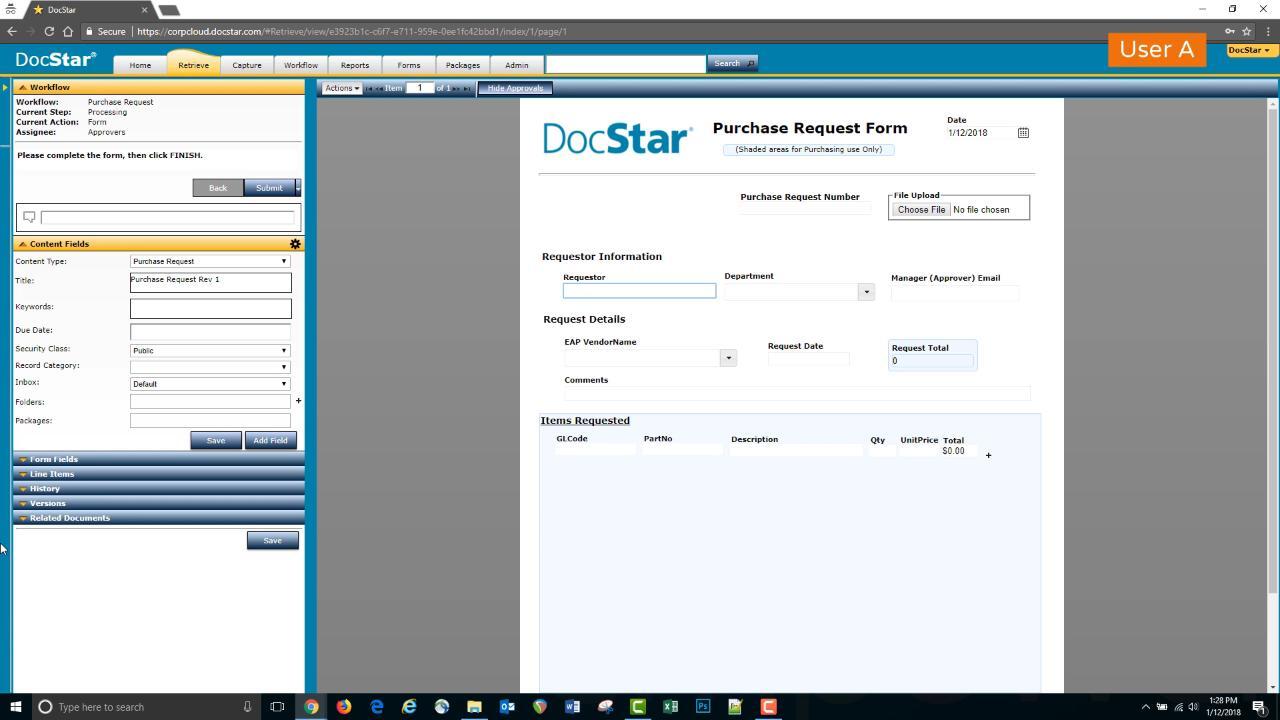
Task: Click the plus icon next to Folders
Action: [298, 401]
